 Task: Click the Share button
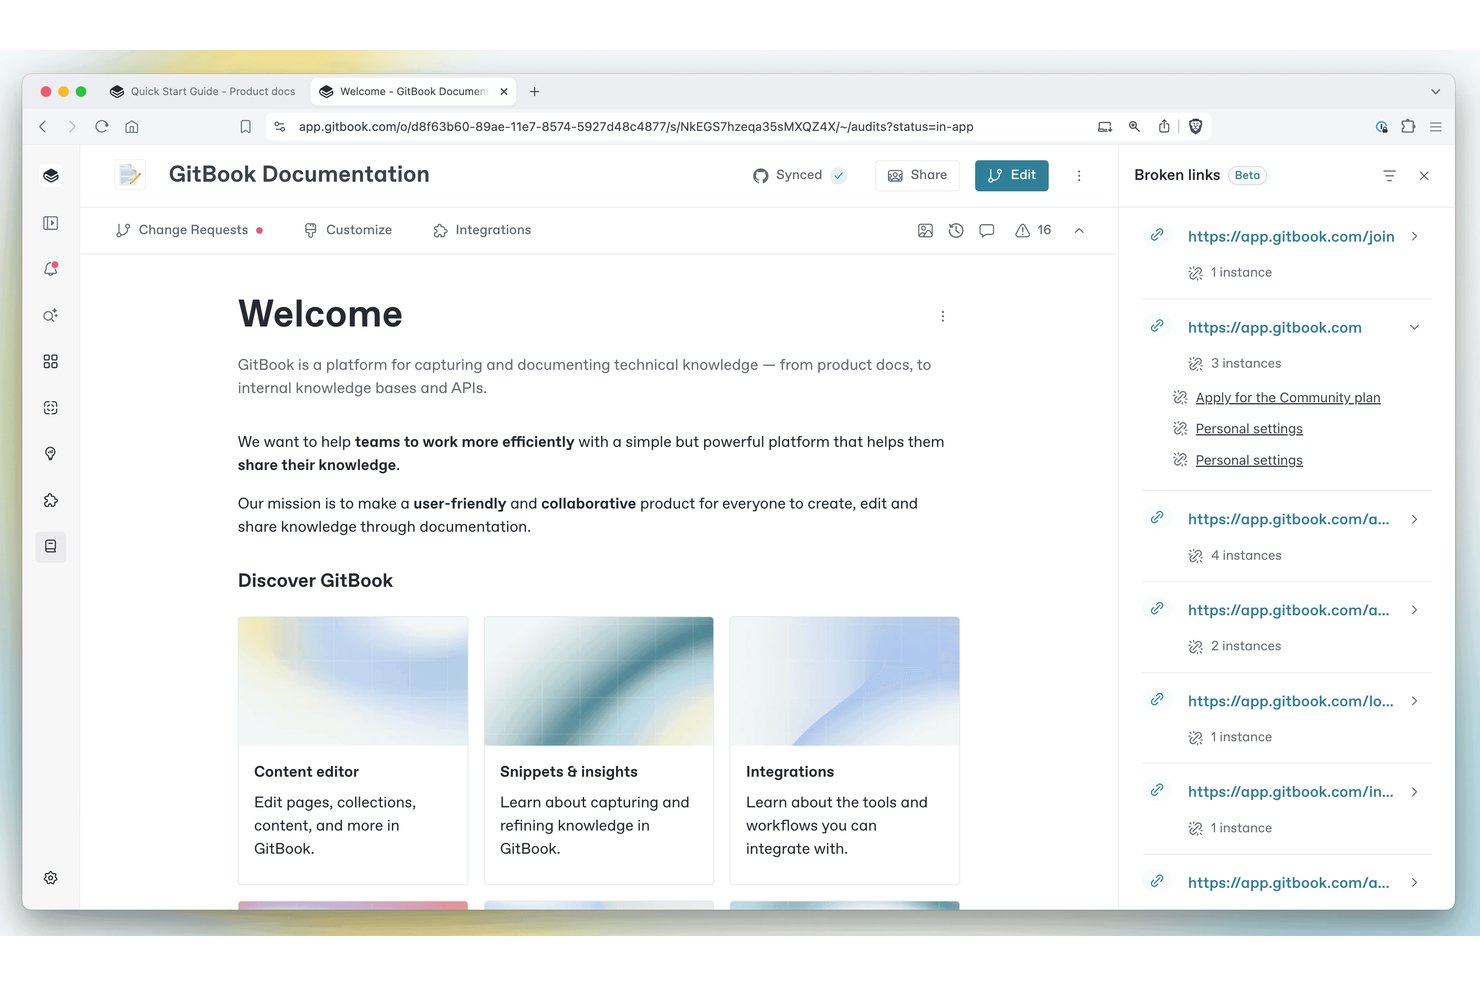pos(917,175)
